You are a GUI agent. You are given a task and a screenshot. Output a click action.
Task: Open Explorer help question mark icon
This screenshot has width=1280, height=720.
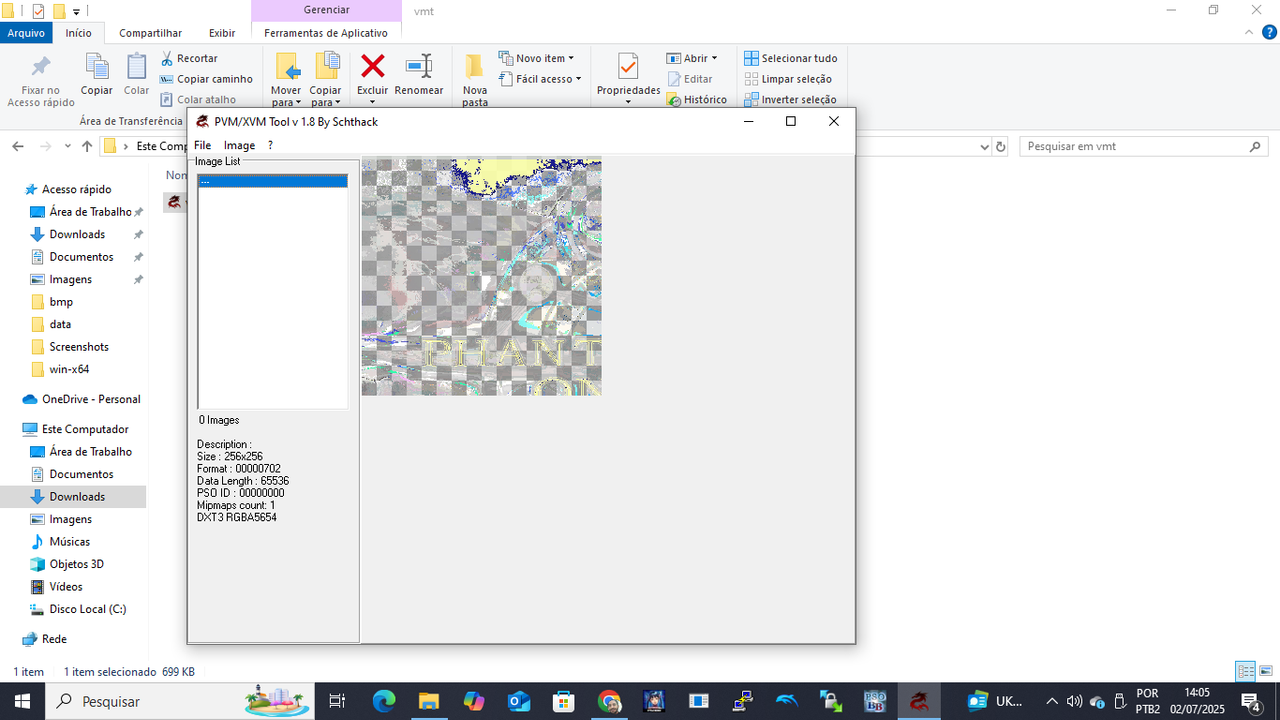(x=1269, y=33)
